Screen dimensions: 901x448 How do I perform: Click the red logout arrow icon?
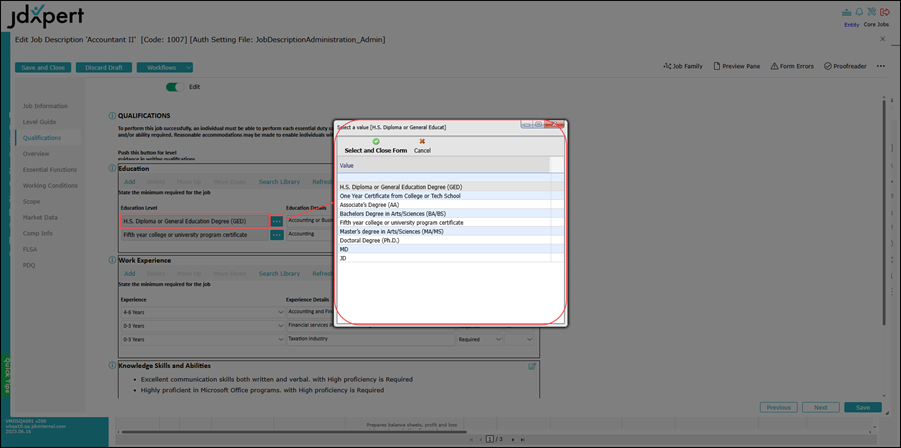[885, 11]
